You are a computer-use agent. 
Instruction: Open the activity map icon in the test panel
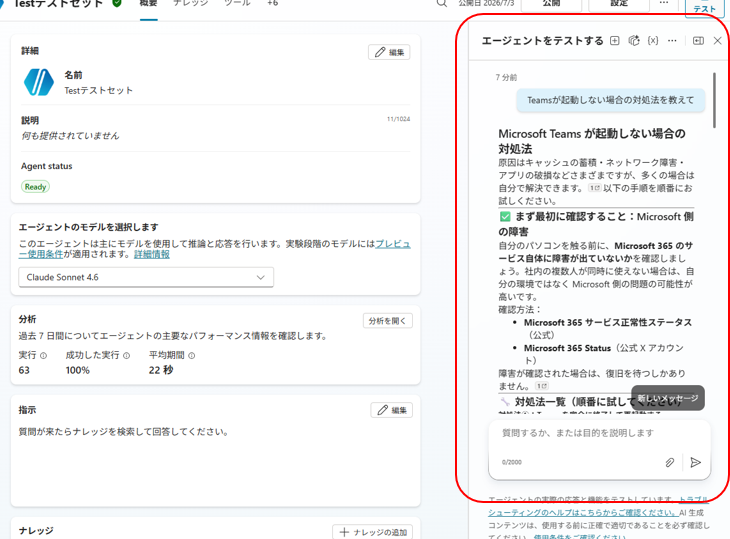pyautogui.click(x=634, y=41)
